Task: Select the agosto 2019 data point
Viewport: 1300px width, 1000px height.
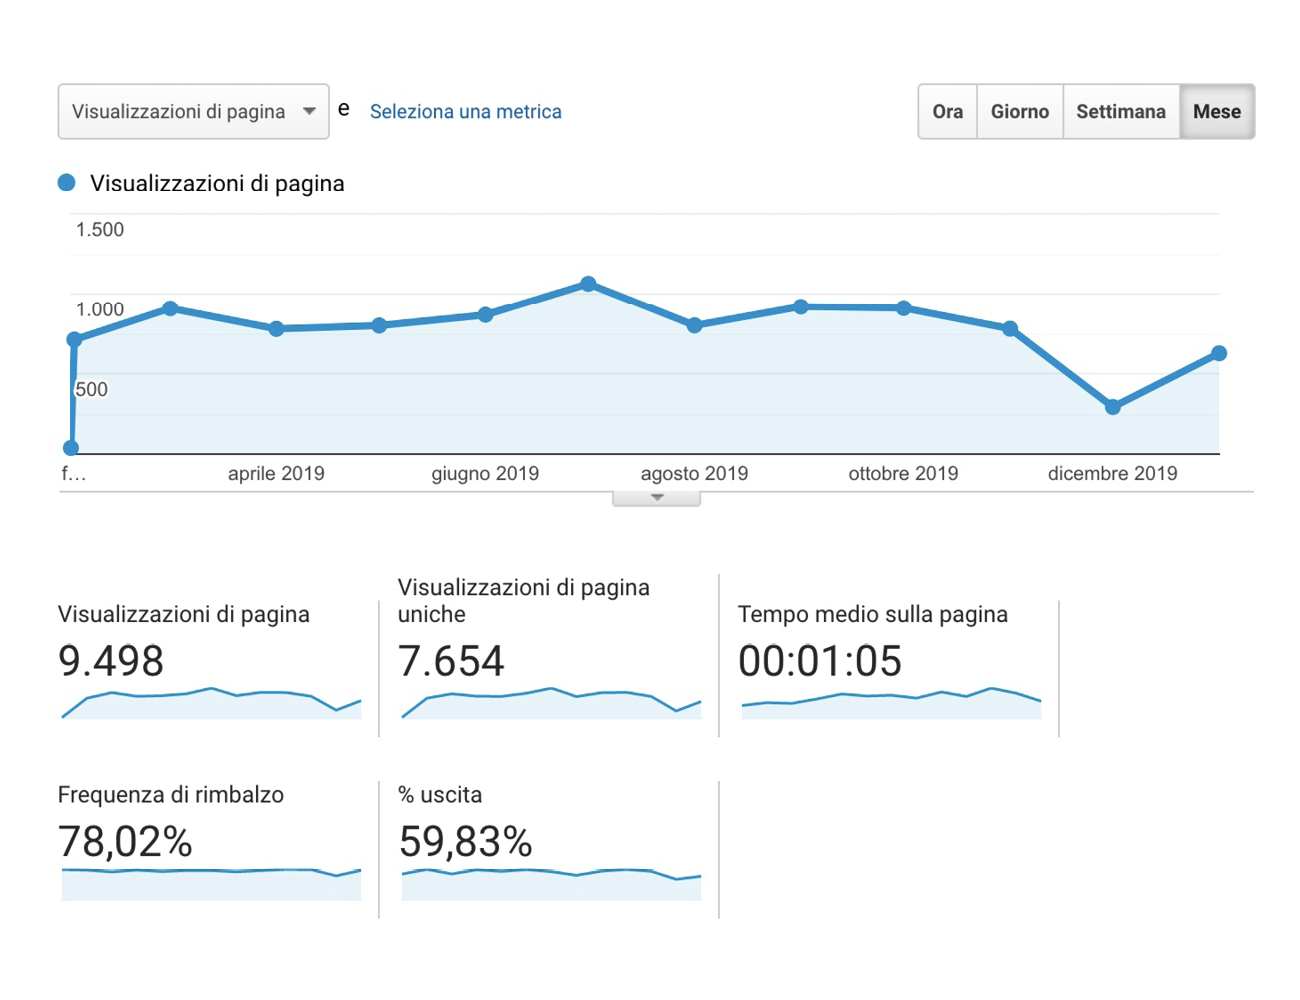Action: 695,325
